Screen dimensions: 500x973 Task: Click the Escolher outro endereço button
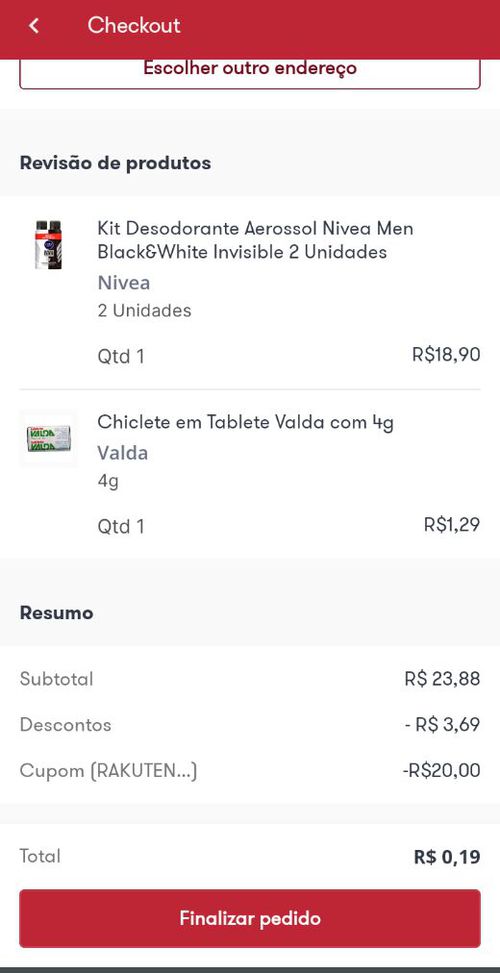point(250,72)
